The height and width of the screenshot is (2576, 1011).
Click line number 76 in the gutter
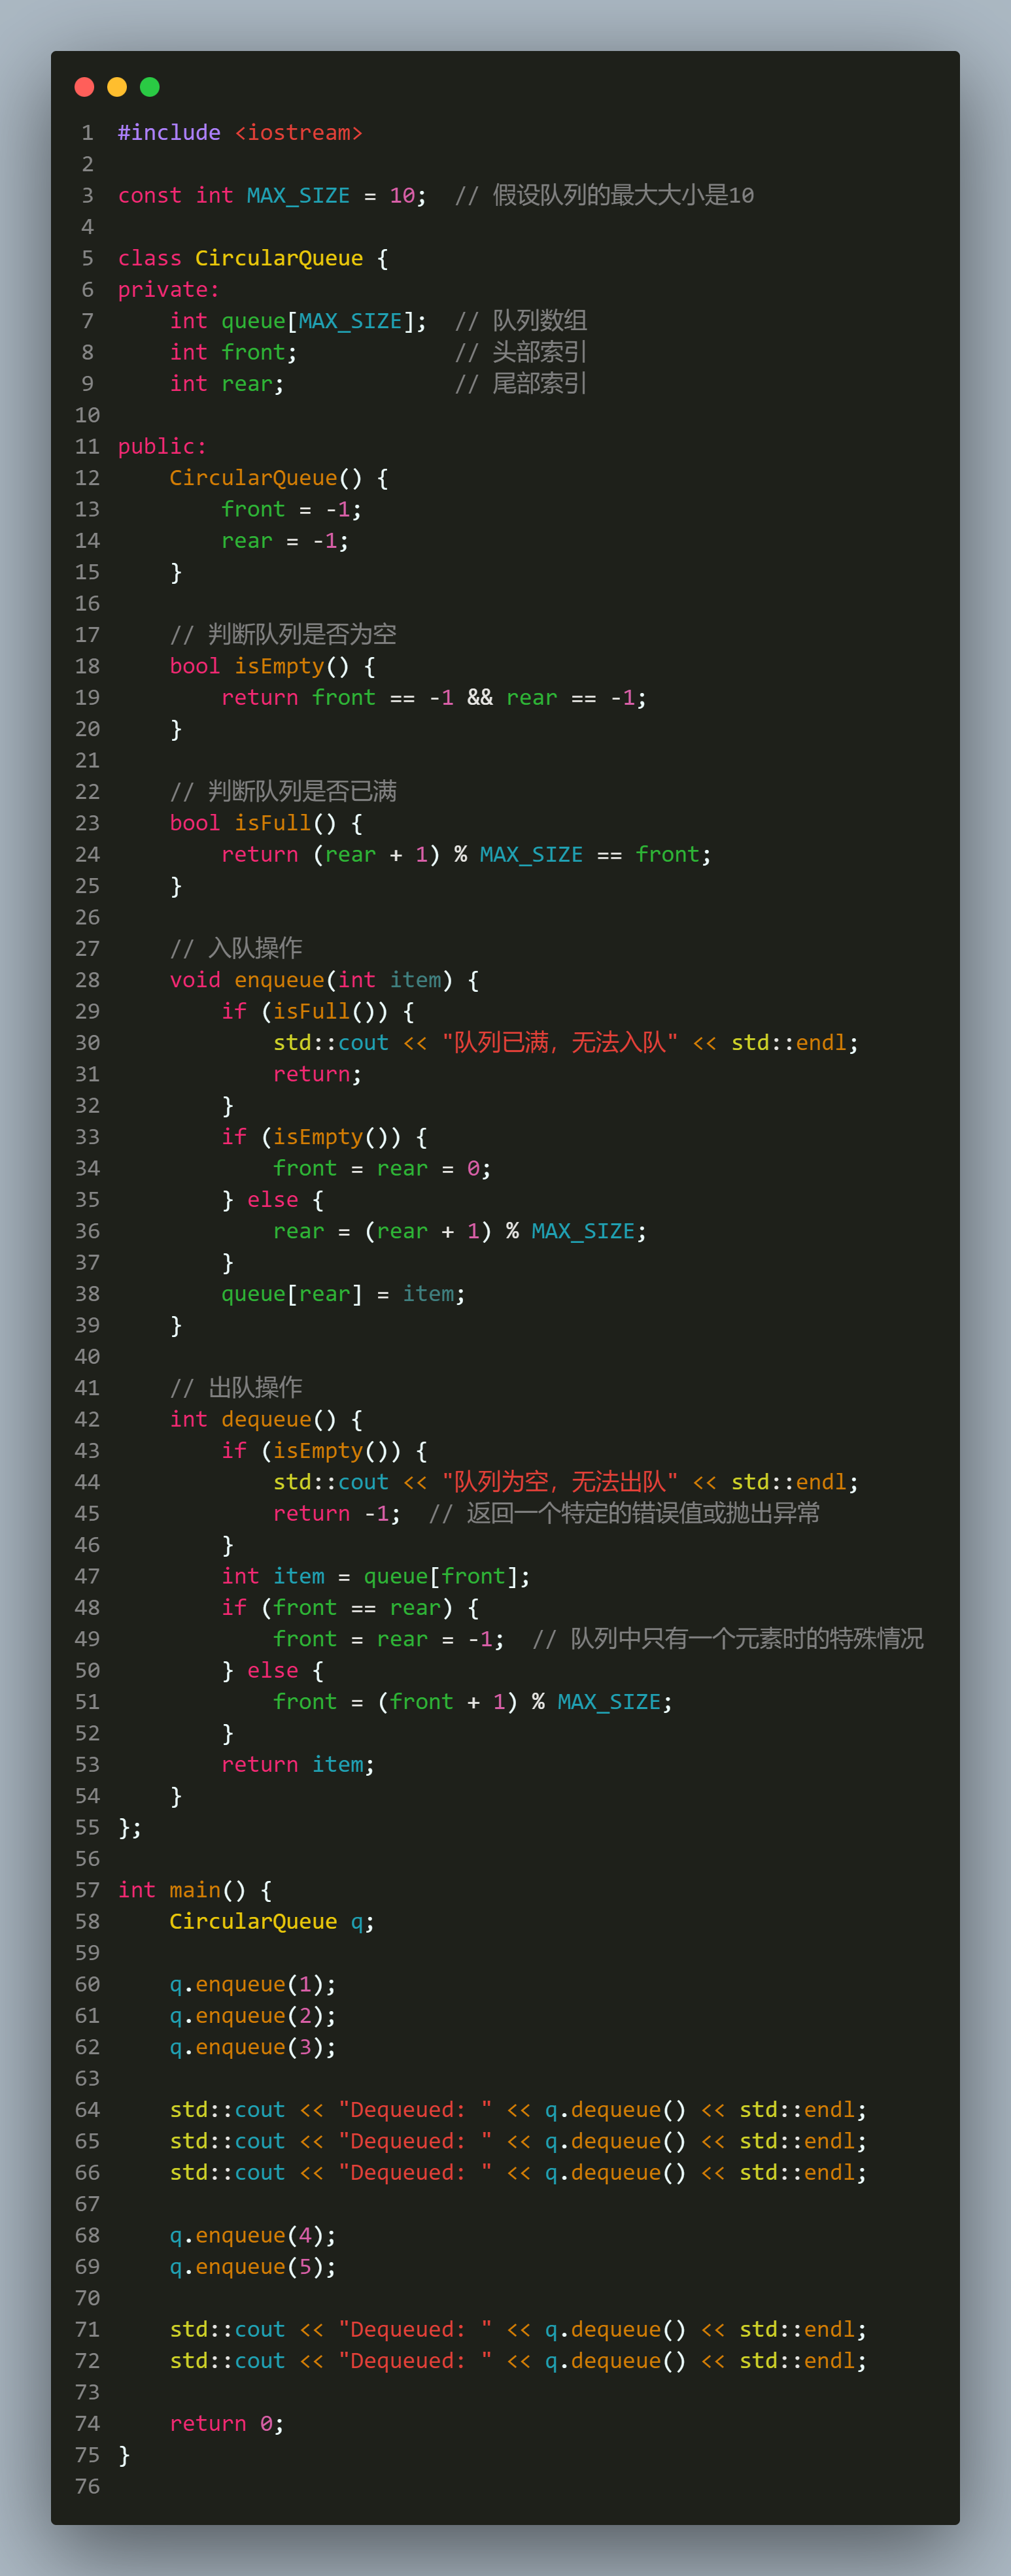(87, 2487)
